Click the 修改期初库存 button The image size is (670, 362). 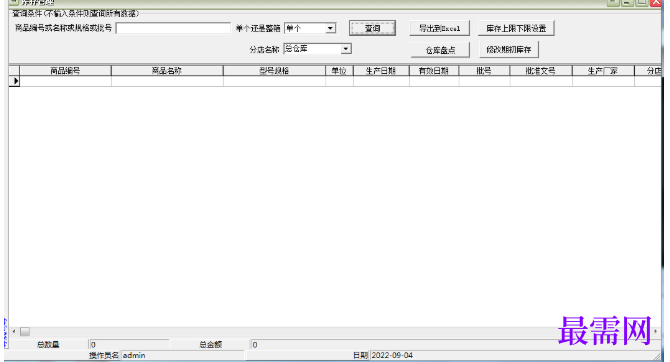coord(508,50)
